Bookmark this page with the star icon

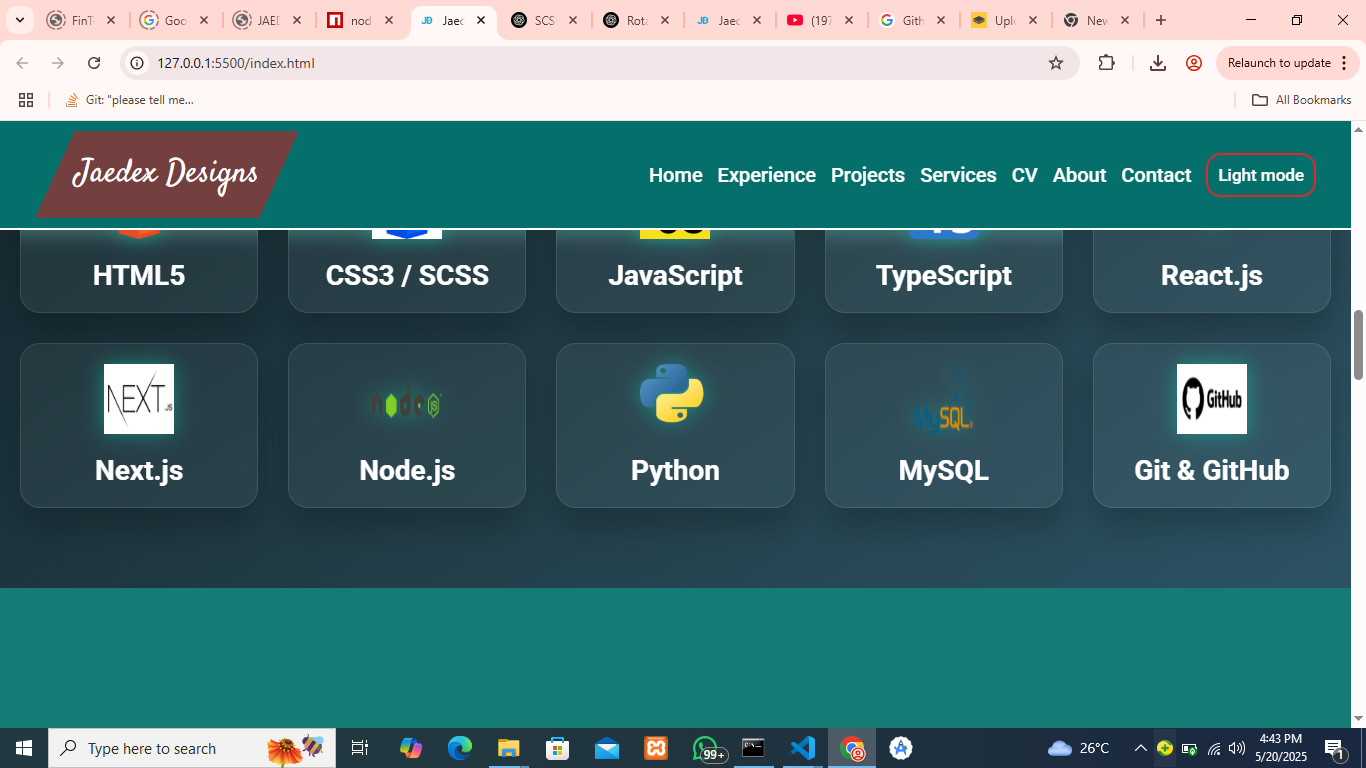click(x=1056, y=63)
